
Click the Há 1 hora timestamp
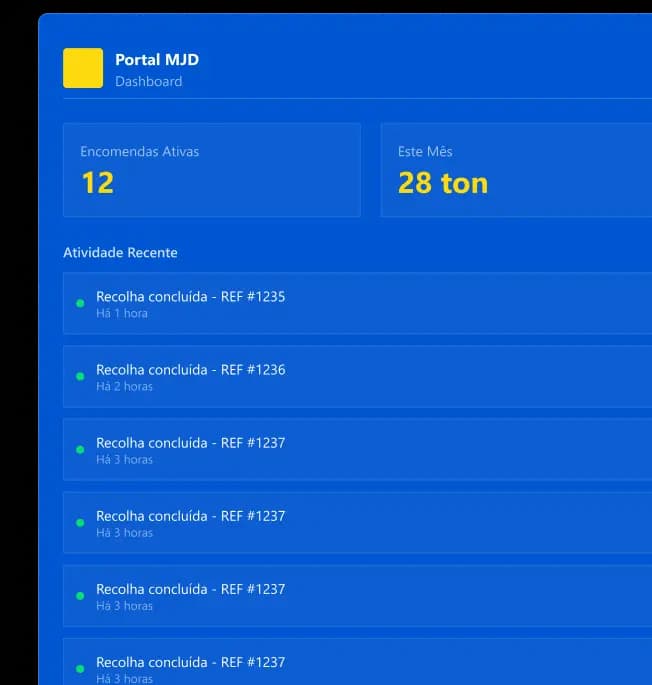coord(122,314)
